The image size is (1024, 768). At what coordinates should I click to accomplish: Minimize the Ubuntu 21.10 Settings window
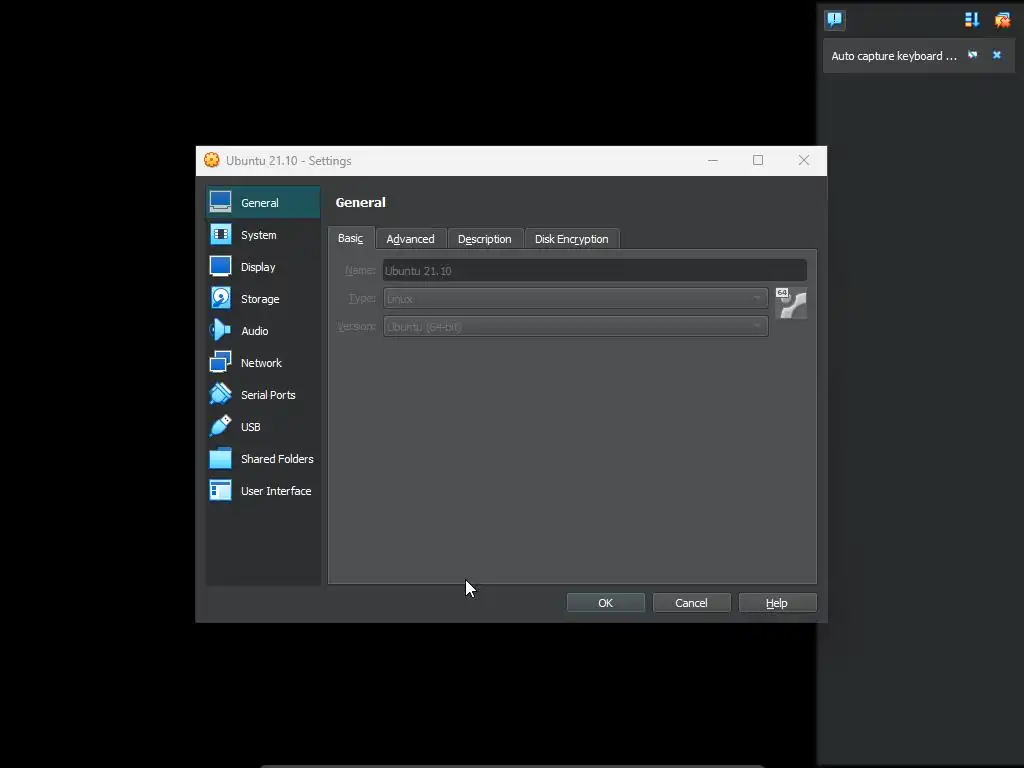point(712,161)
